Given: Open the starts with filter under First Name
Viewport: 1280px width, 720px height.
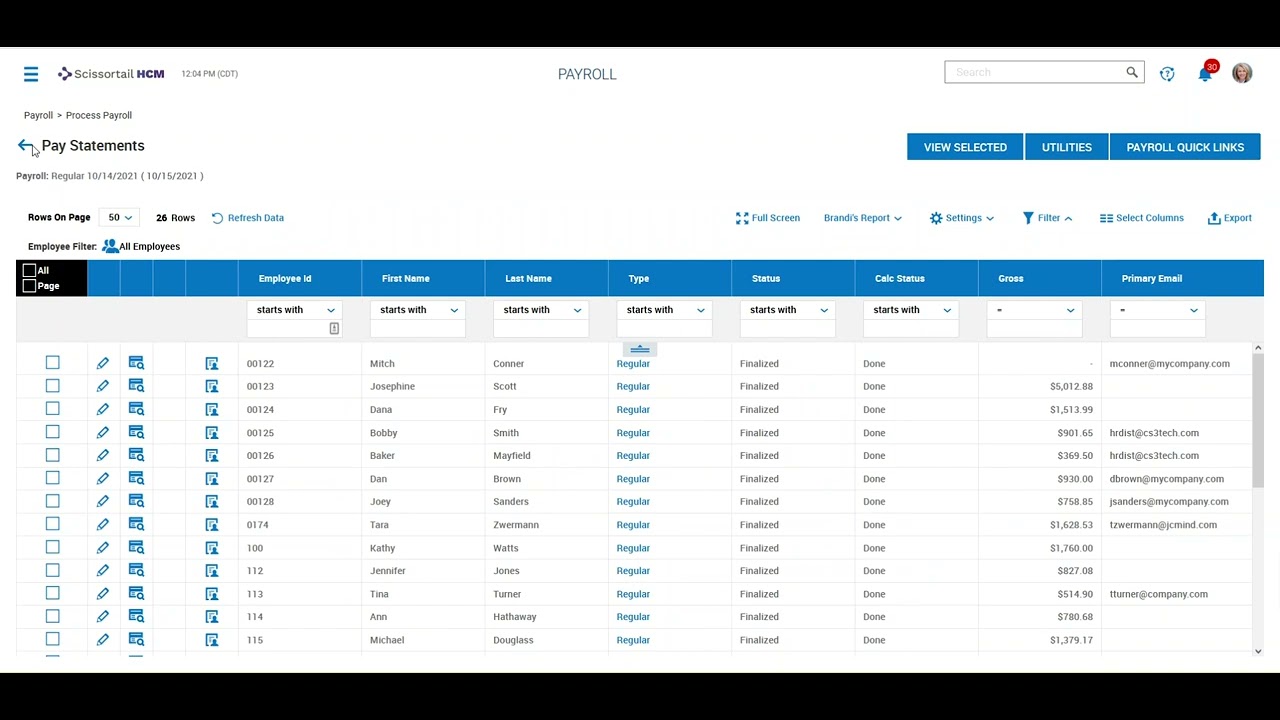Looking at the screenshot, I should (417, 310).
